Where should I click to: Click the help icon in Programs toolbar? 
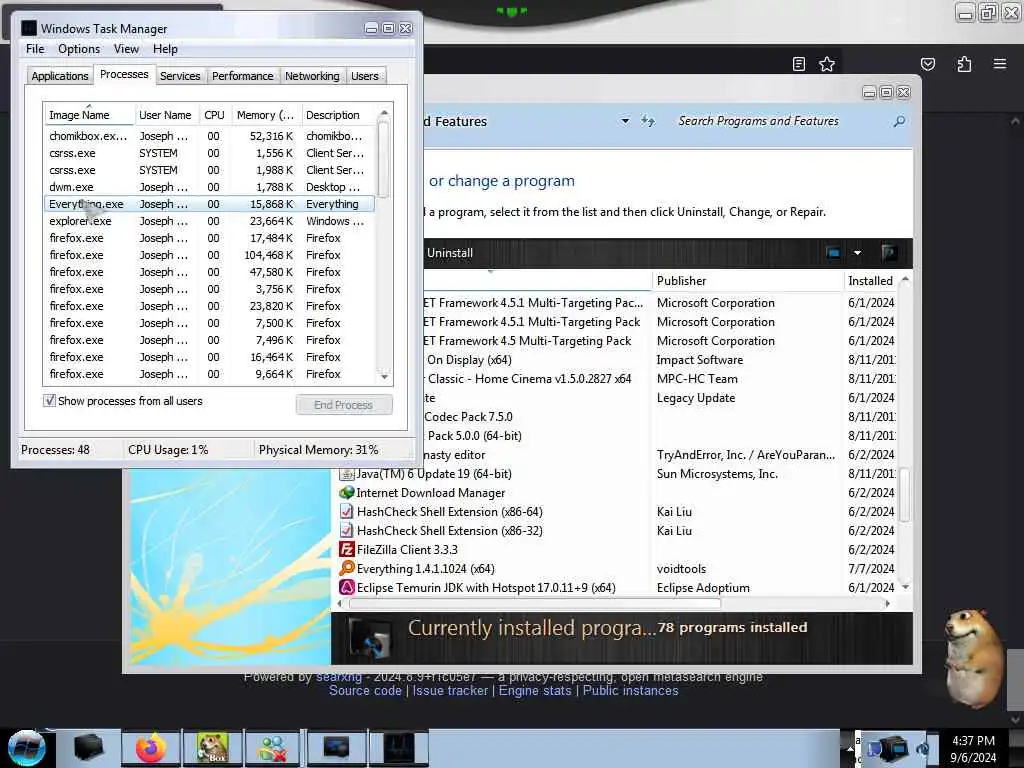tap(888, 253)
